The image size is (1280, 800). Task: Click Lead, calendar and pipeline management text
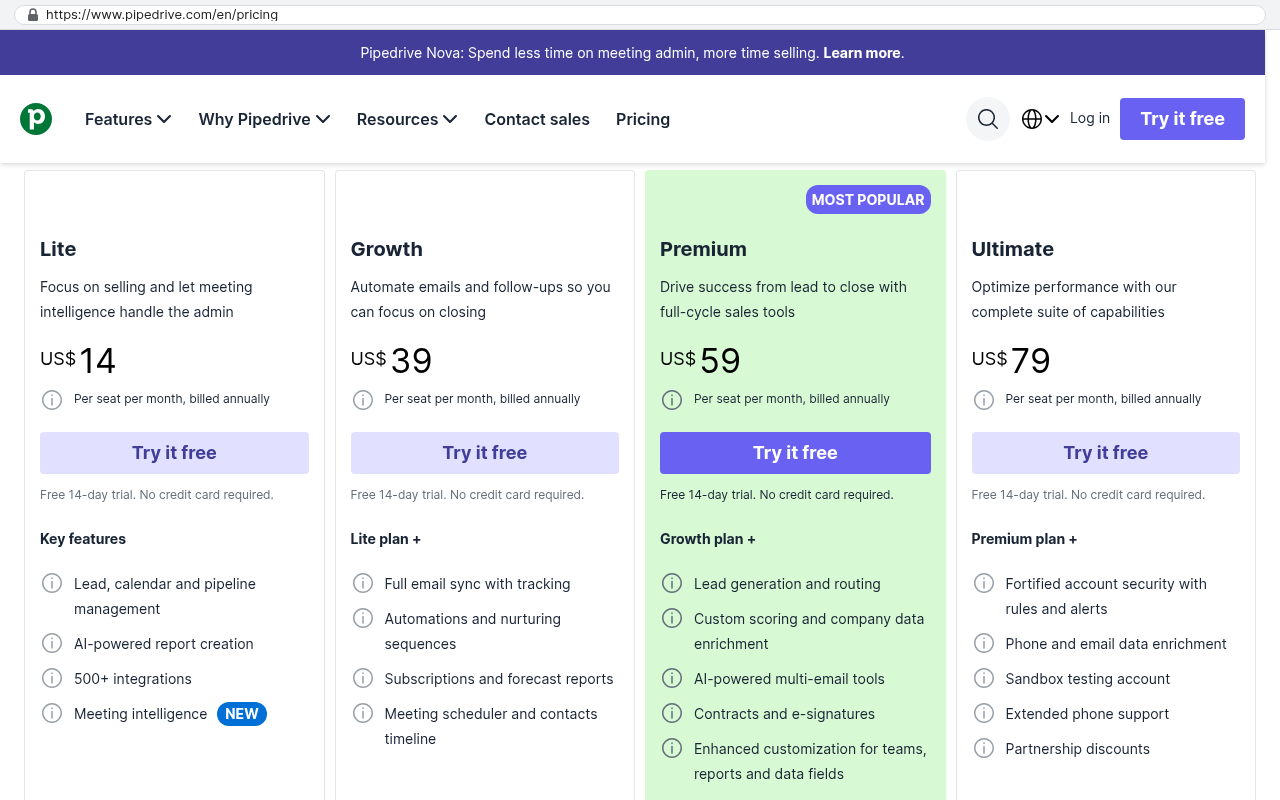coord(165,596)
